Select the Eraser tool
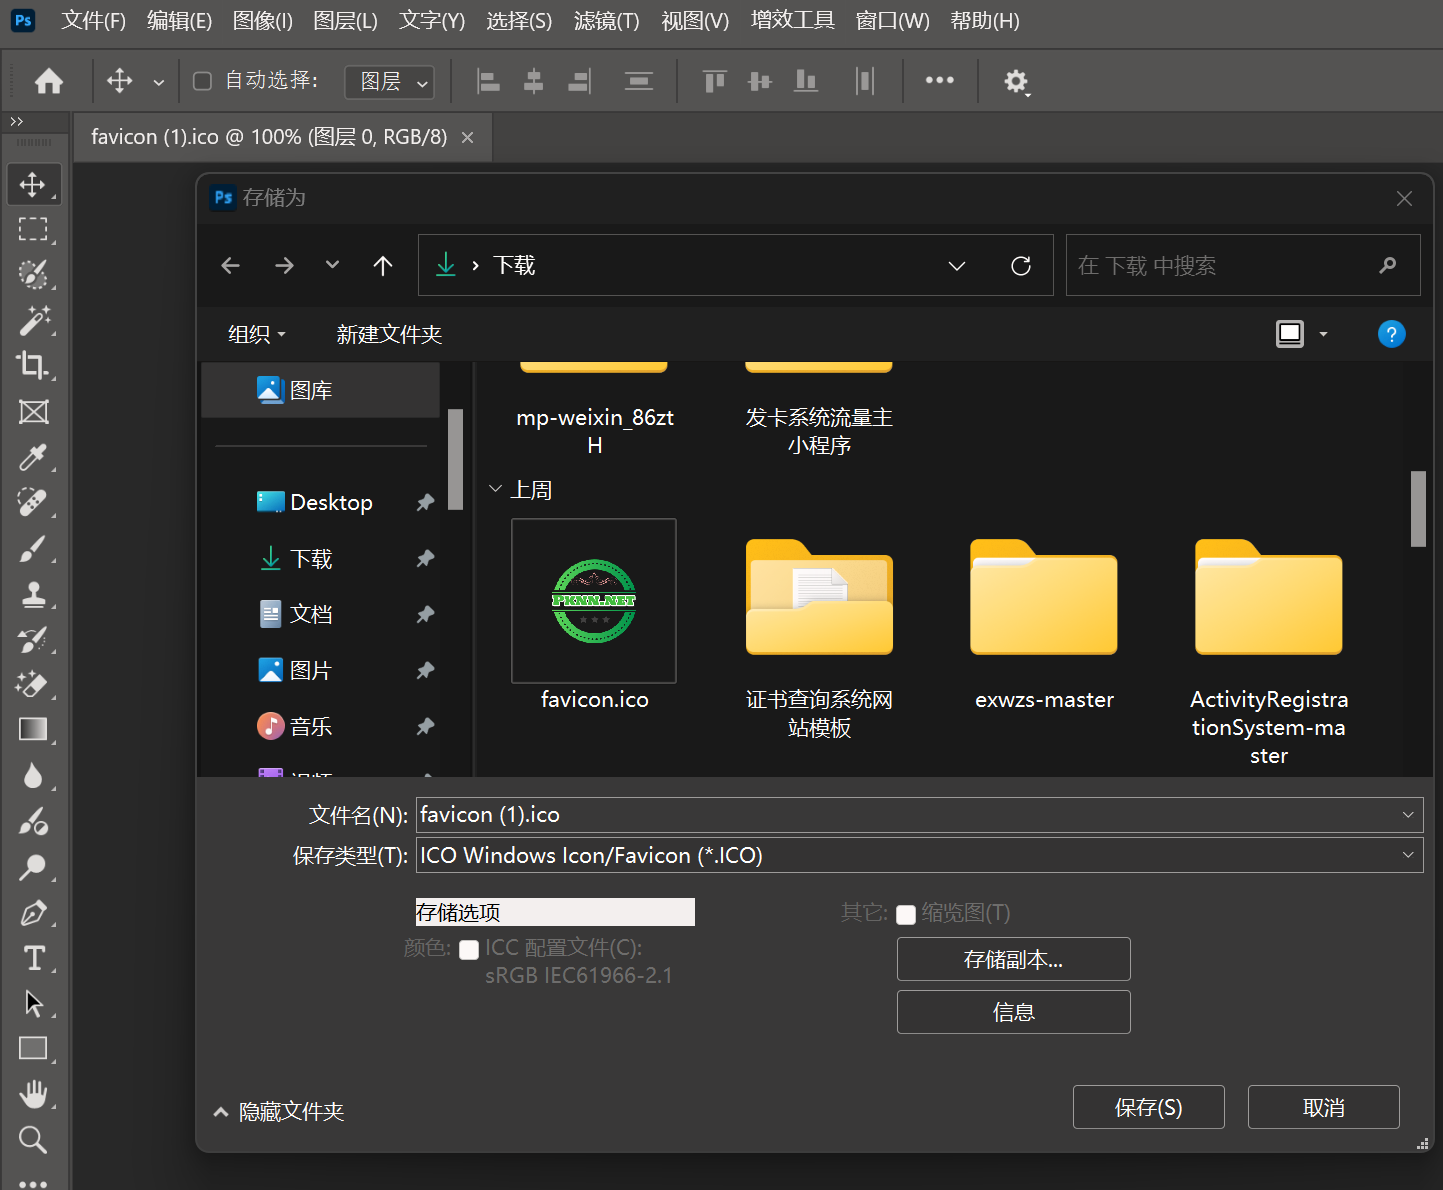Screen dimensions: 1443x1190 pyautogui.click(x=33, y=684)
